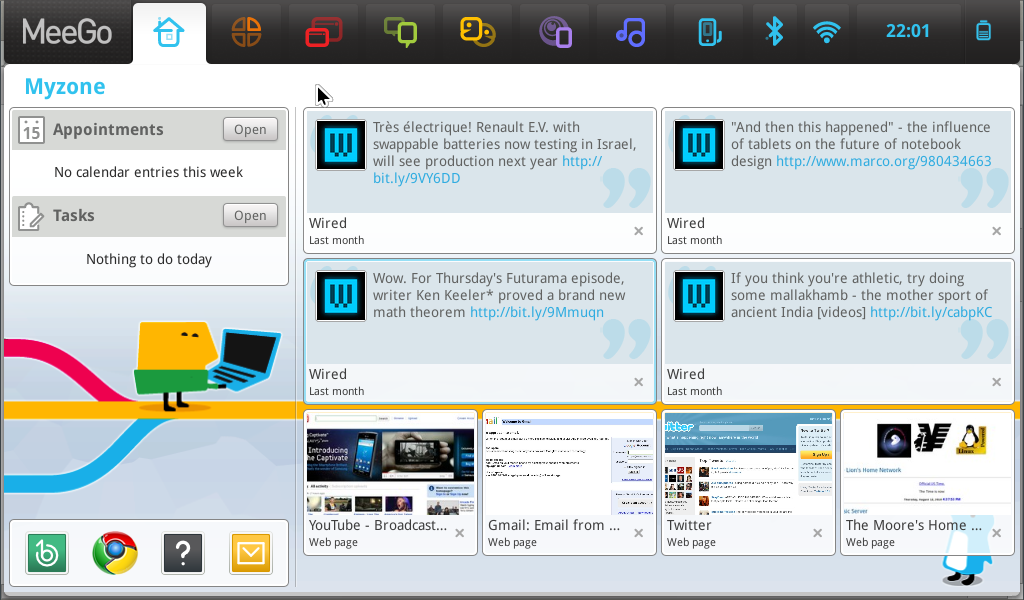Open the Media music note panel

click(x=631, y=32)
